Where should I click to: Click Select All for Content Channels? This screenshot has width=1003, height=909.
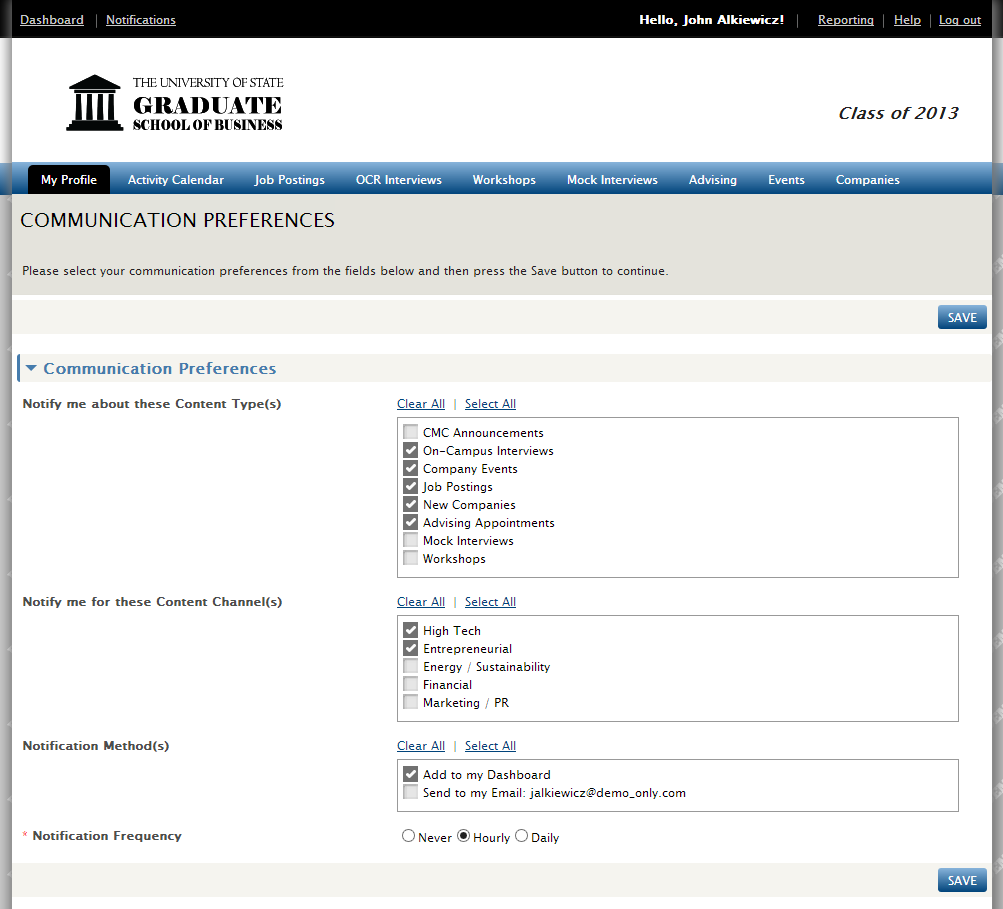(x=490, y=602)
